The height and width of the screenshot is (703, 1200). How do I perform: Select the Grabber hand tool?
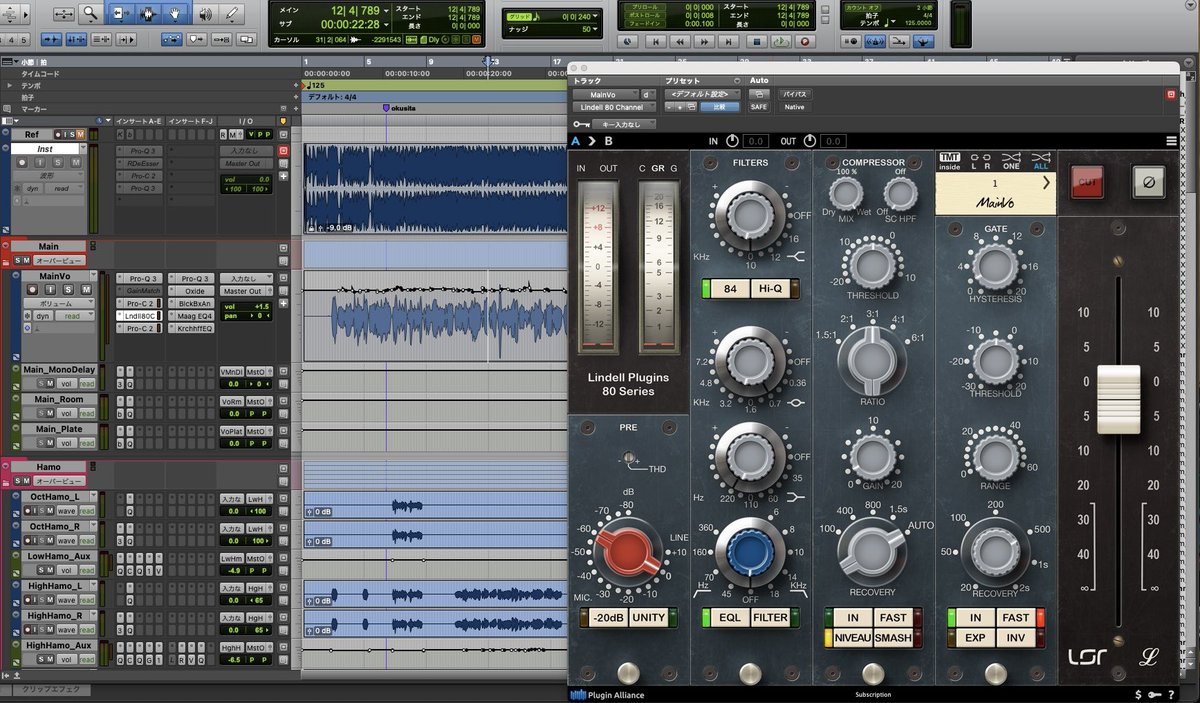point(177,14)
